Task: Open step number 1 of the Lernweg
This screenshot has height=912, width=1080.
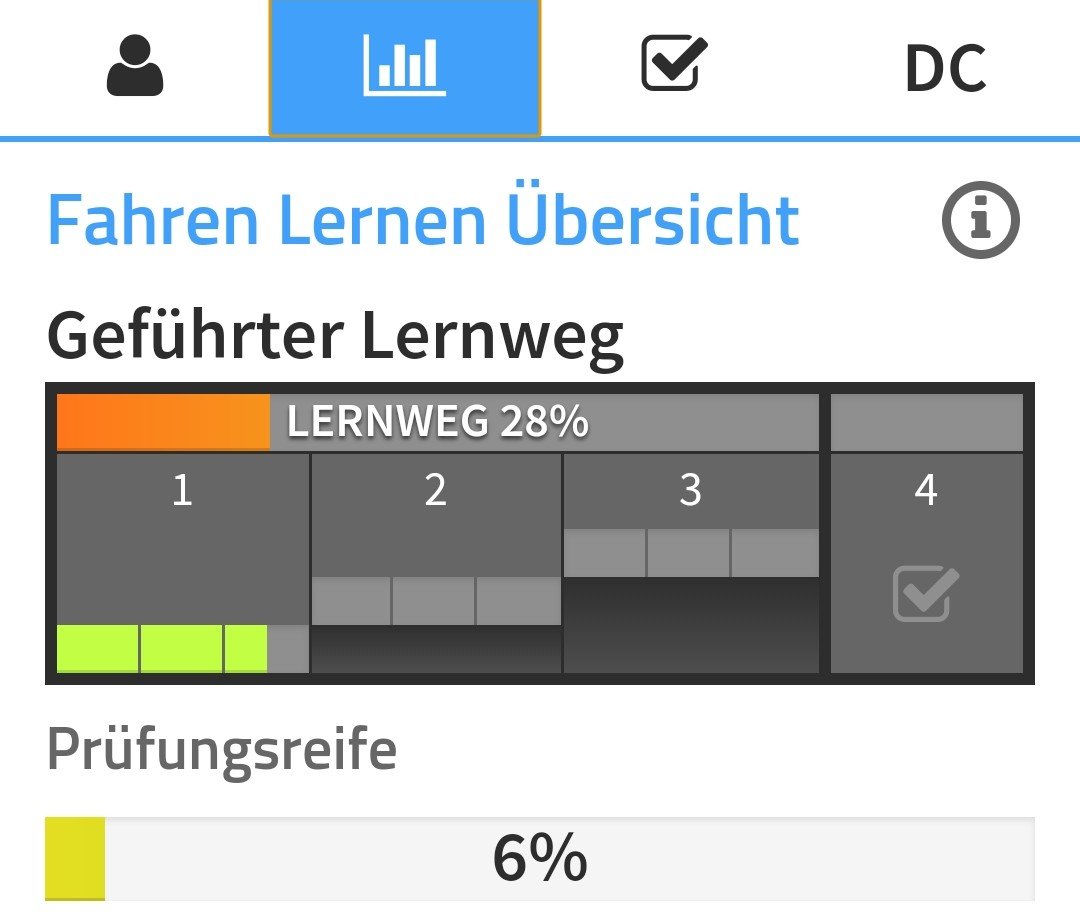Action: point(182,492)
